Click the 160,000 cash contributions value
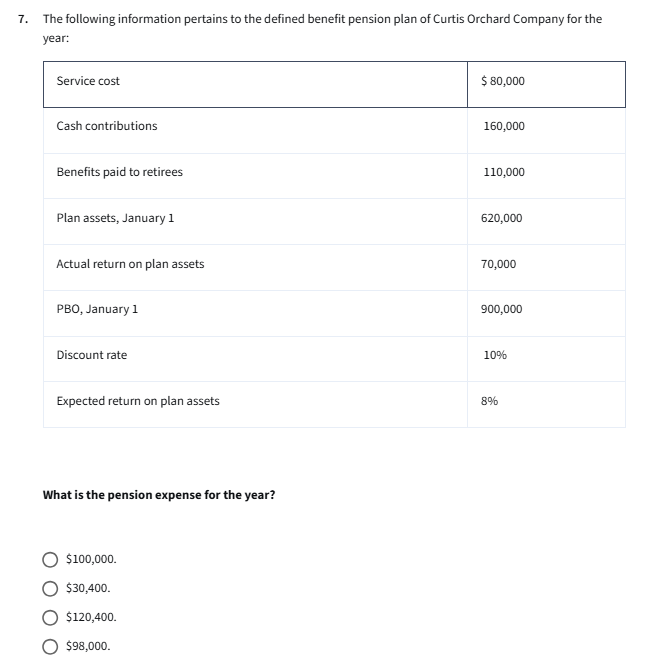This screenshot has height=666, width=657. [x=503, y=126]
